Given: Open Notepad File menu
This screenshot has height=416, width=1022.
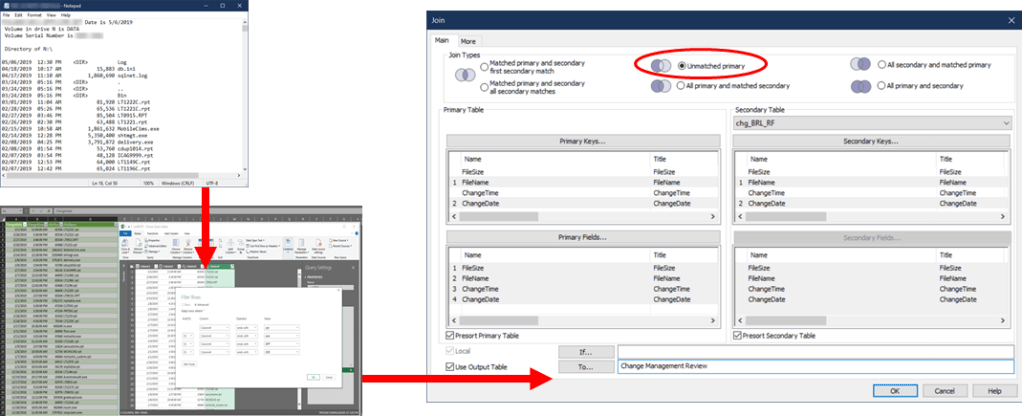Looking at the screenshot, I should [x=7, y=14].
